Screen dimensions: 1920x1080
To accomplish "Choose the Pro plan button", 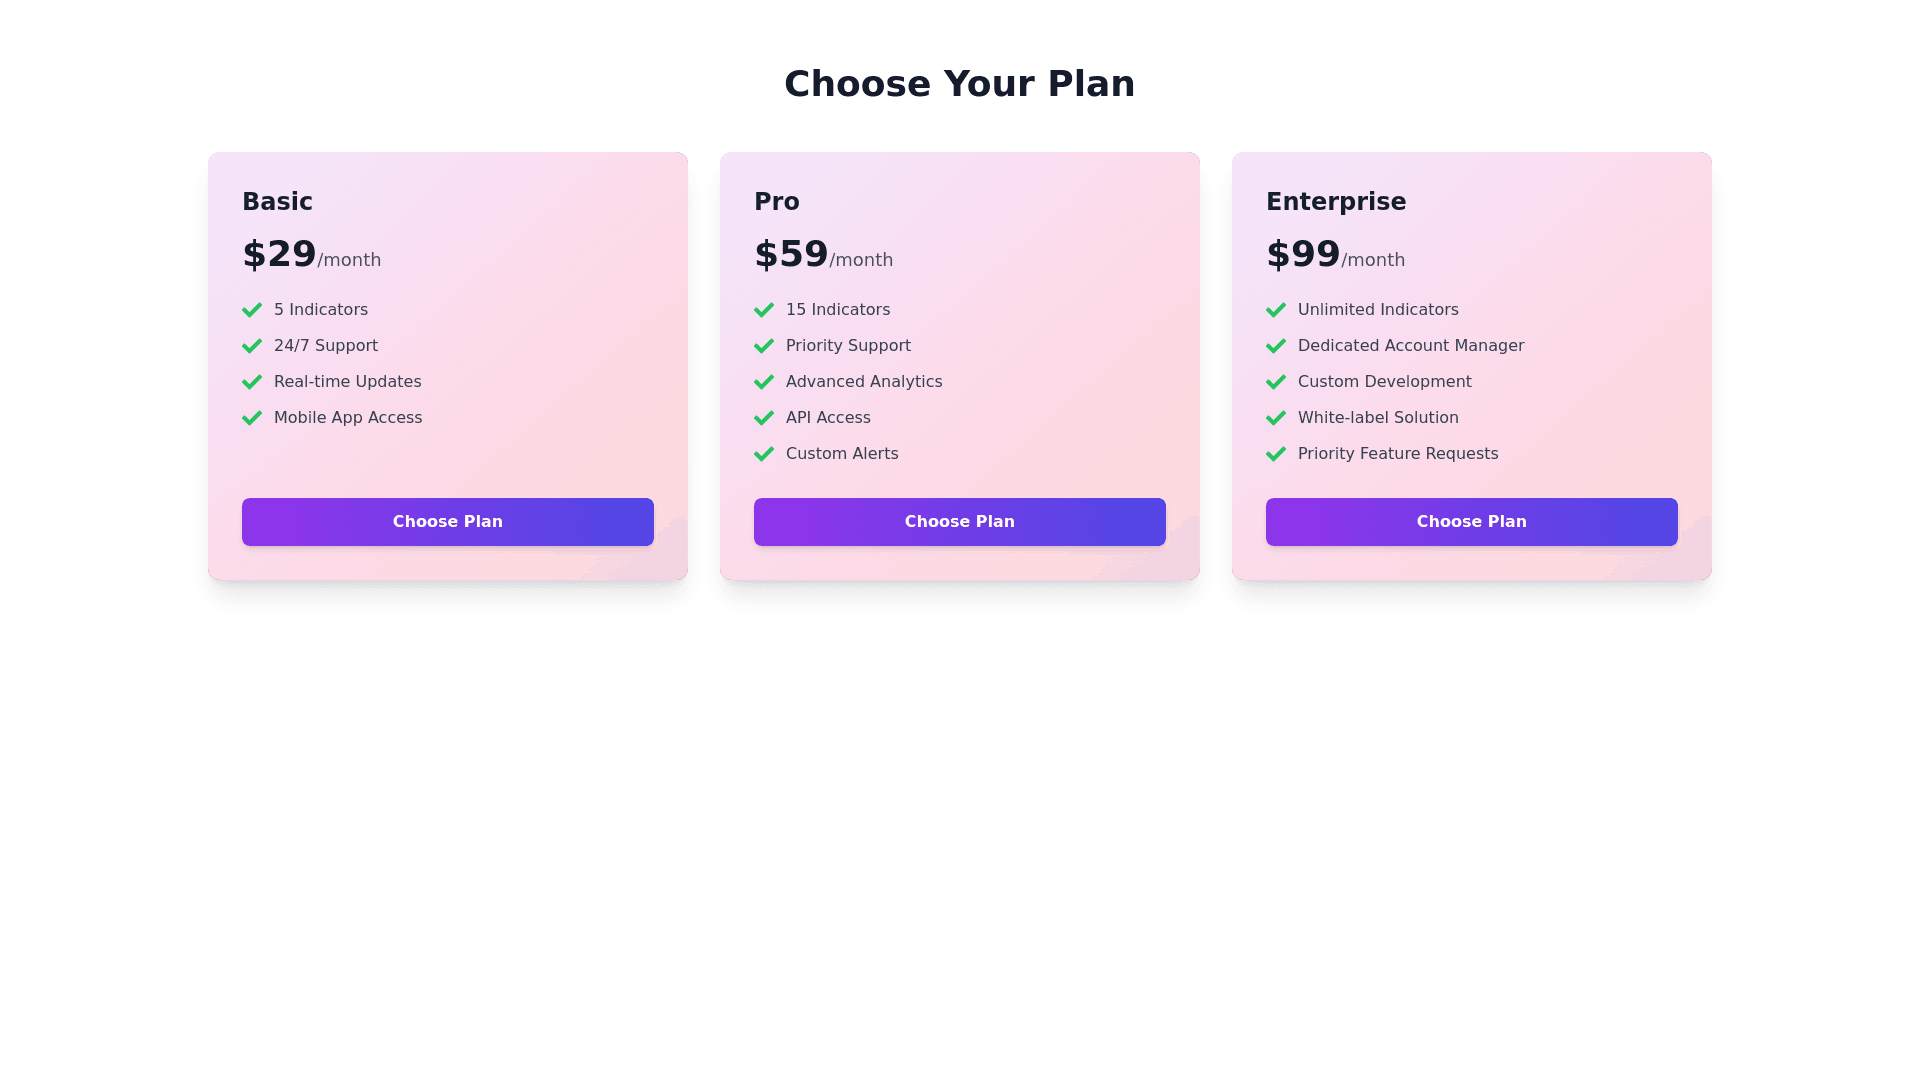I will click(959, 522).
